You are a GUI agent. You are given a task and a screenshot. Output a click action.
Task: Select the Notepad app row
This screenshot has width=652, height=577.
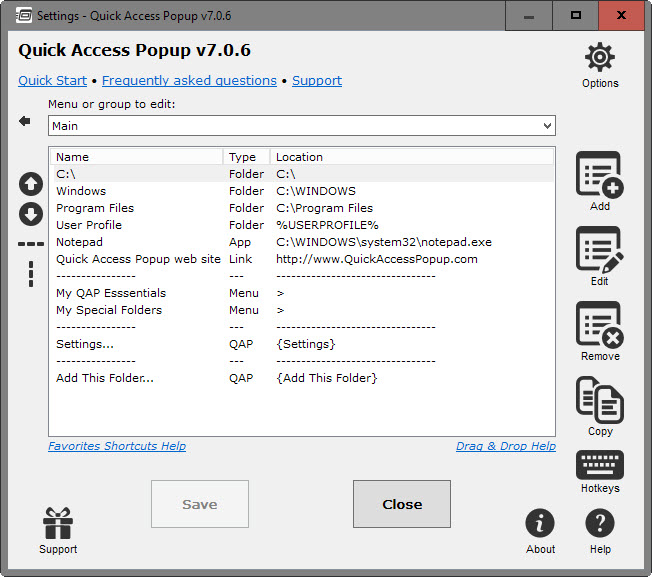[302, 242]
